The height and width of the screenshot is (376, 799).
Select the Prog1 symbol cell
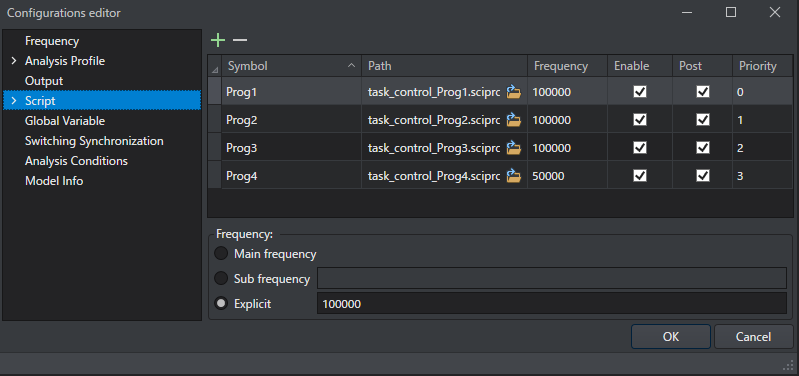point(291,92)
